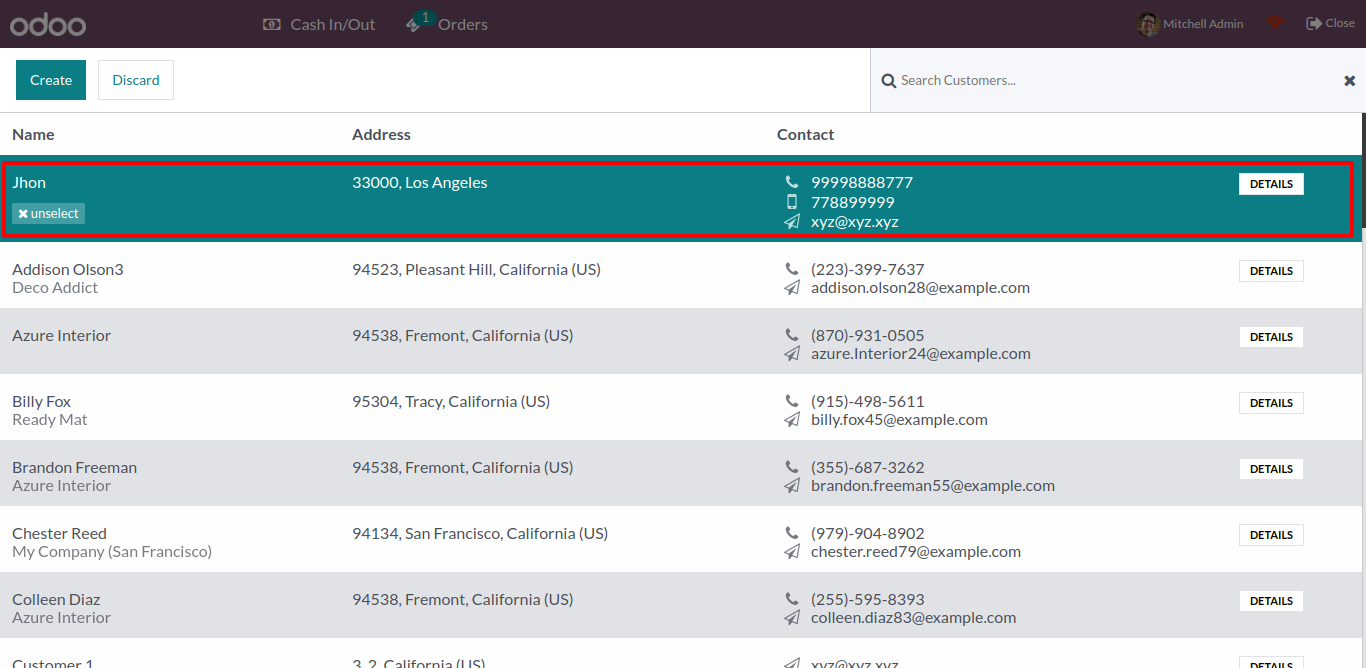1366x668 pixels.
Task: Open the Orders menu
Action: 447,24
